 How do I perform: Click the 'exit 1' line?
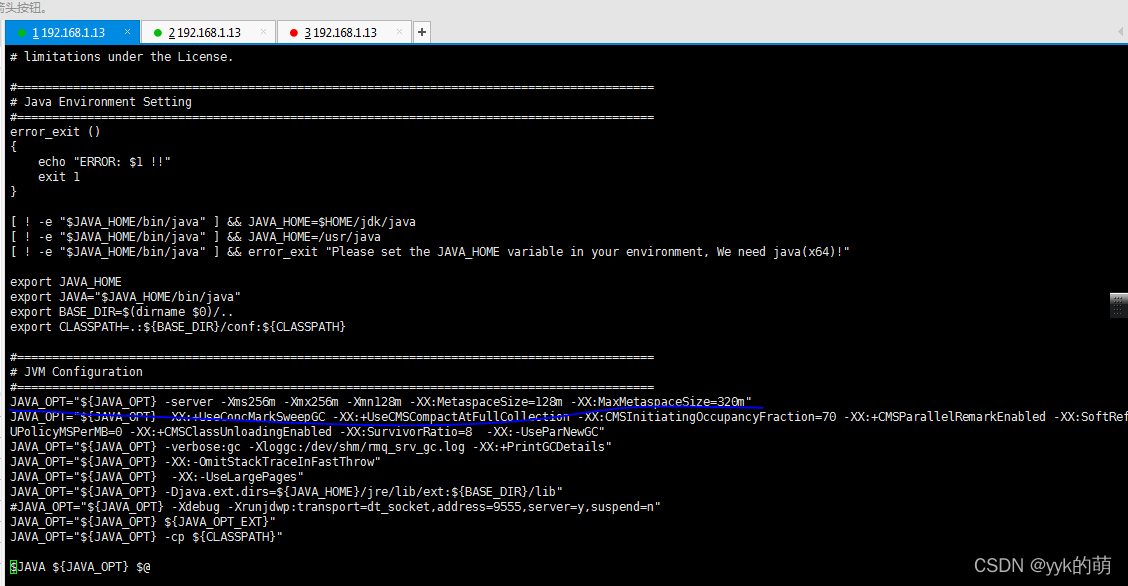59,177
